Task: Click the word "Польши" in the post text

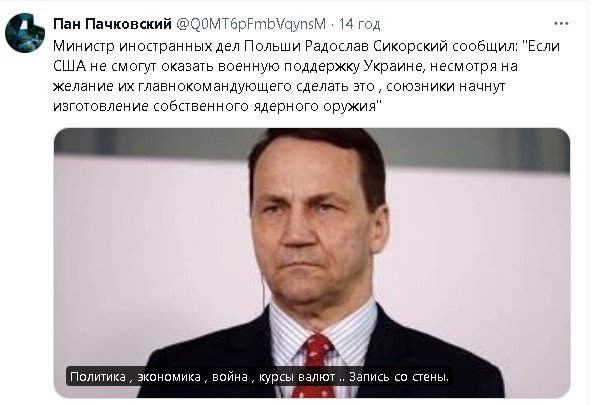Action: click(272, 47)
